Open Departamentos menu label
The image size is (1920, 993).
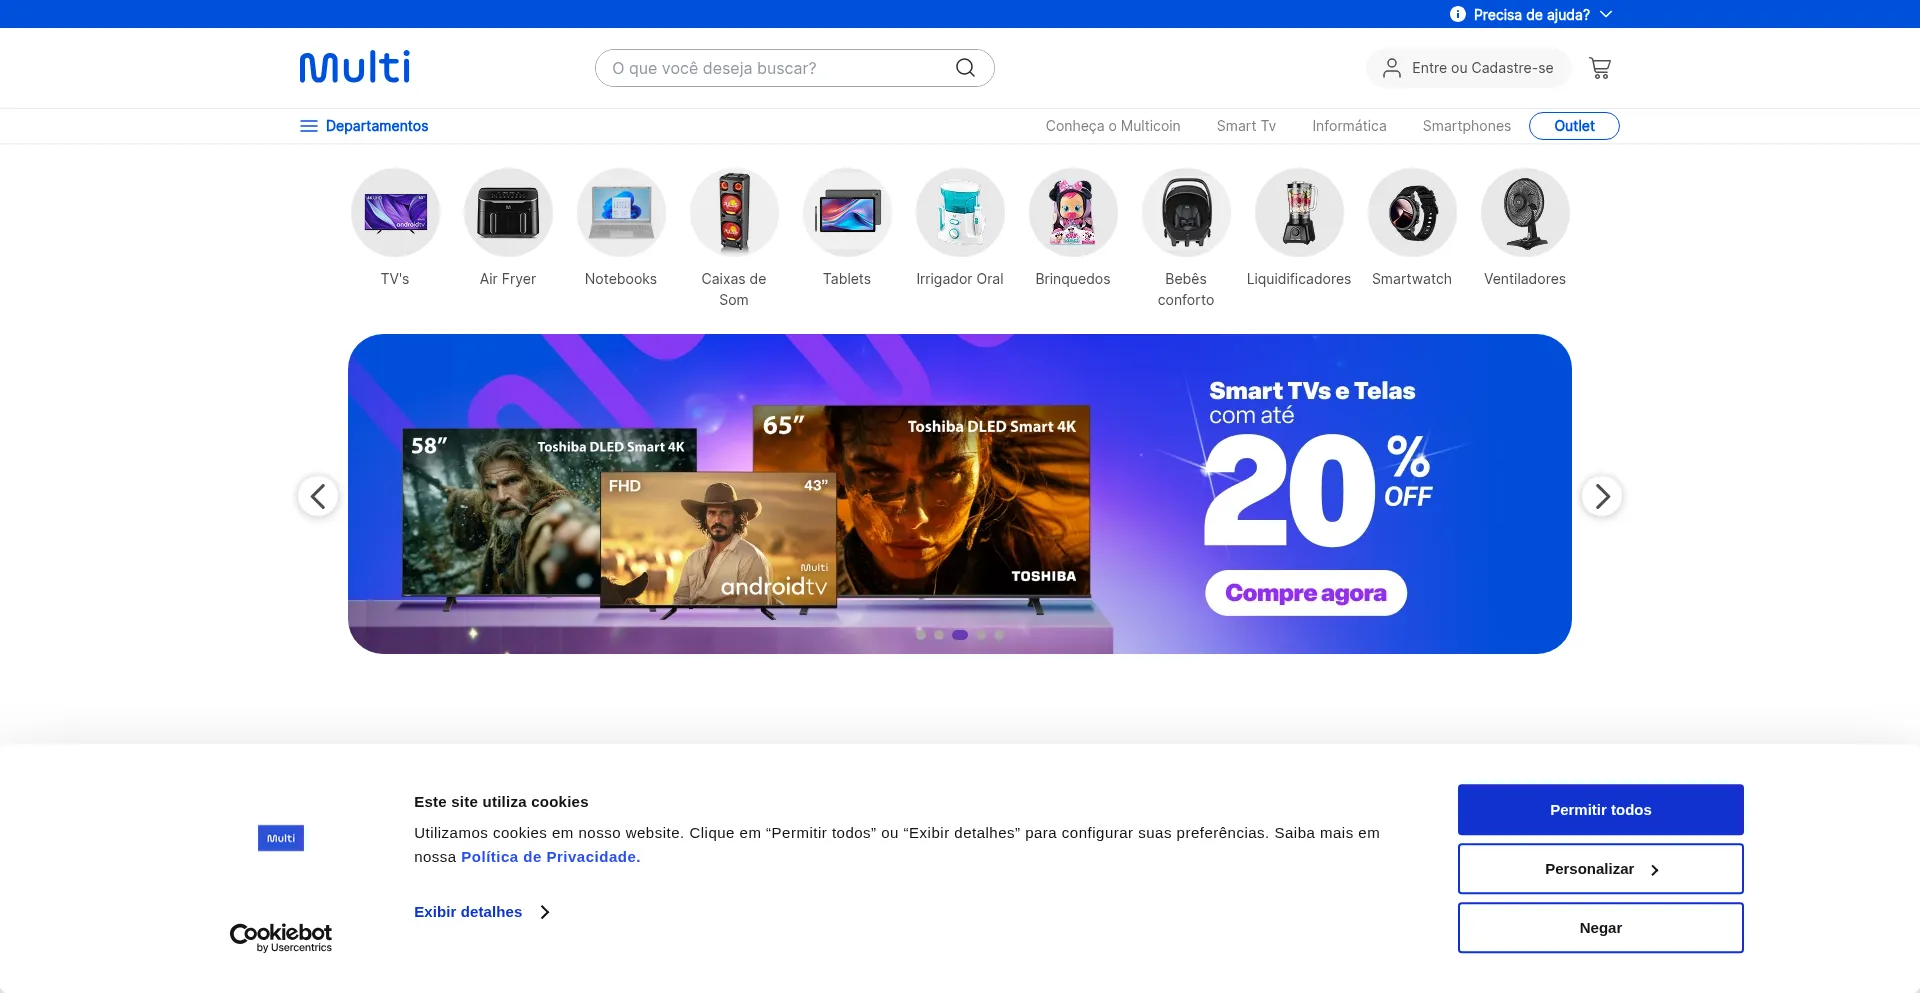pos(377,126)
